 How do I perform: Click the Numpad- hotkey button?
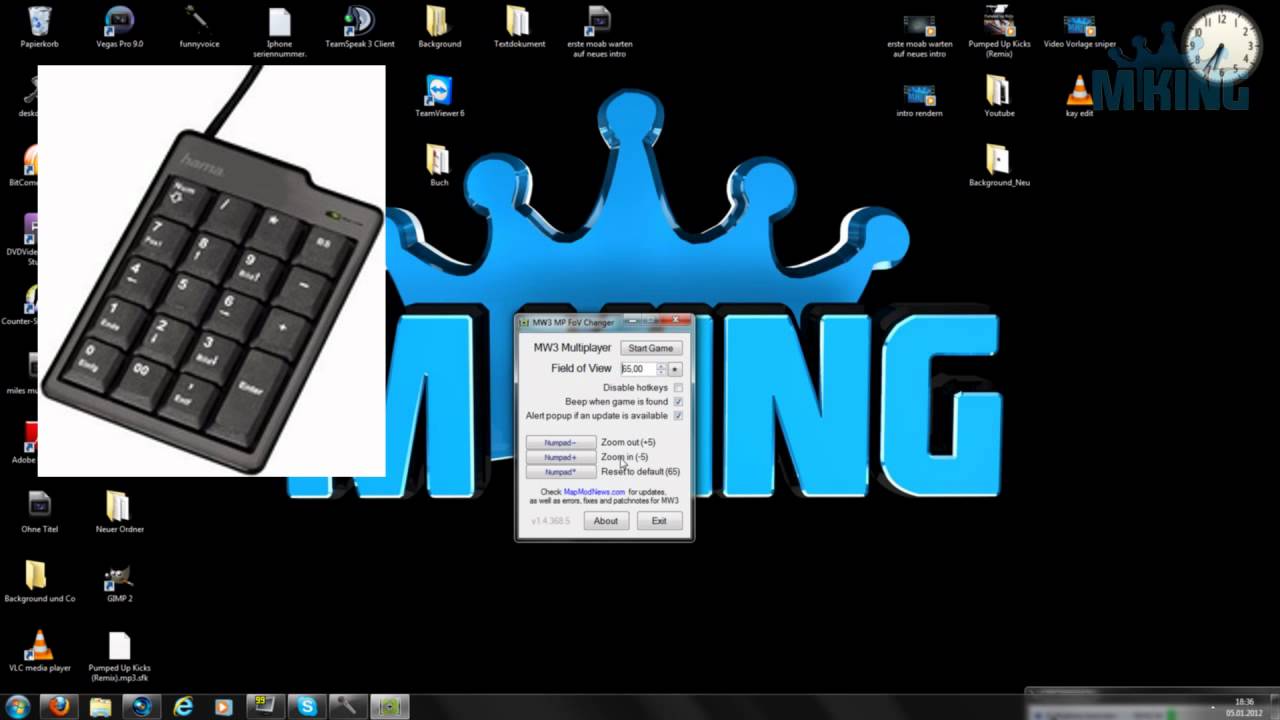560,443
